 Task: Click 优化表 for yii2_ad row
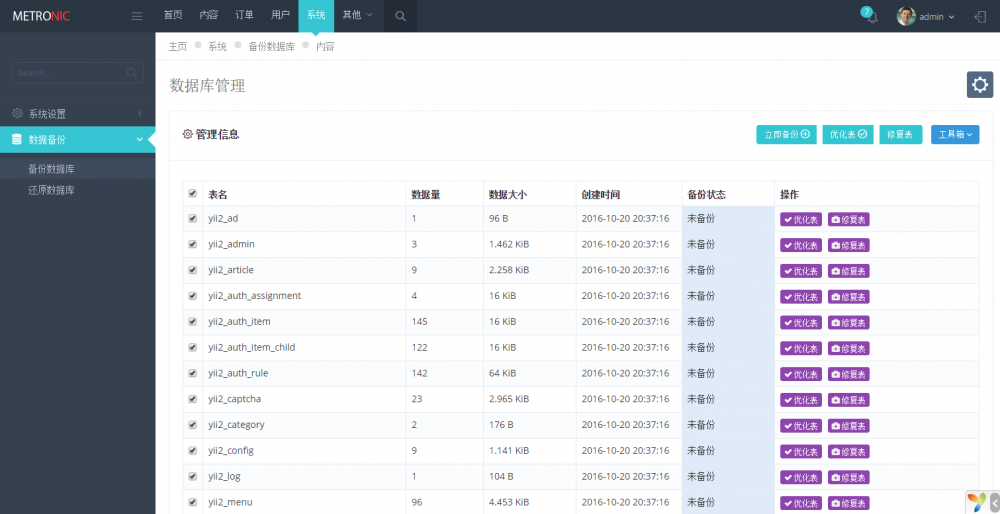[x=801, y=219]
